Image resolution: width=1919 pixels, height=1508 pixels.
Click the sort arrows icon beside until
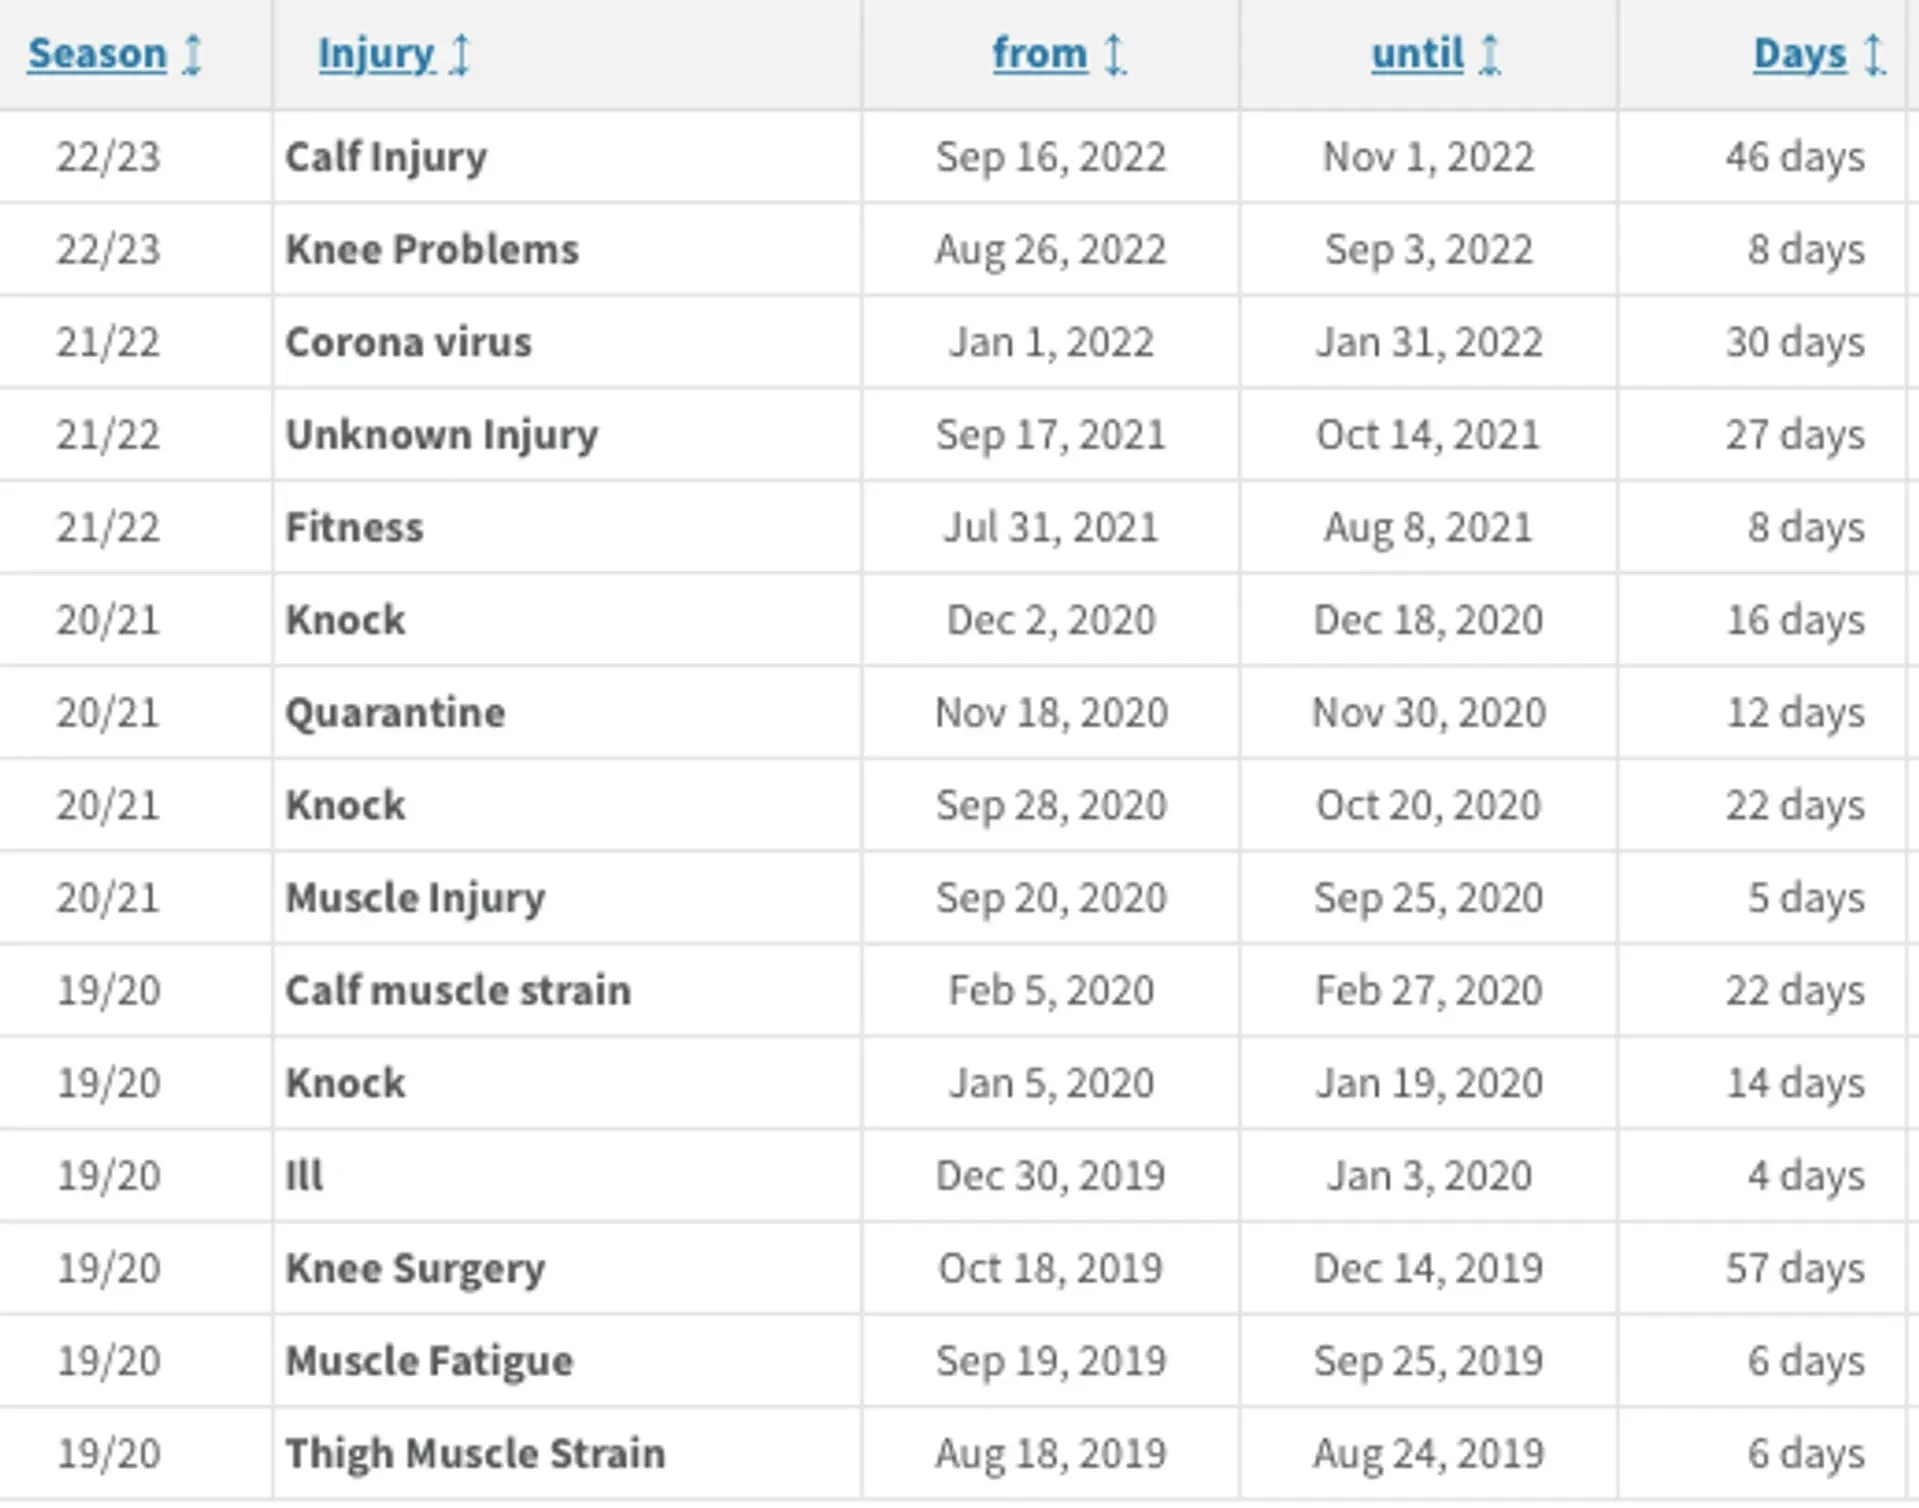point(1490,54)
